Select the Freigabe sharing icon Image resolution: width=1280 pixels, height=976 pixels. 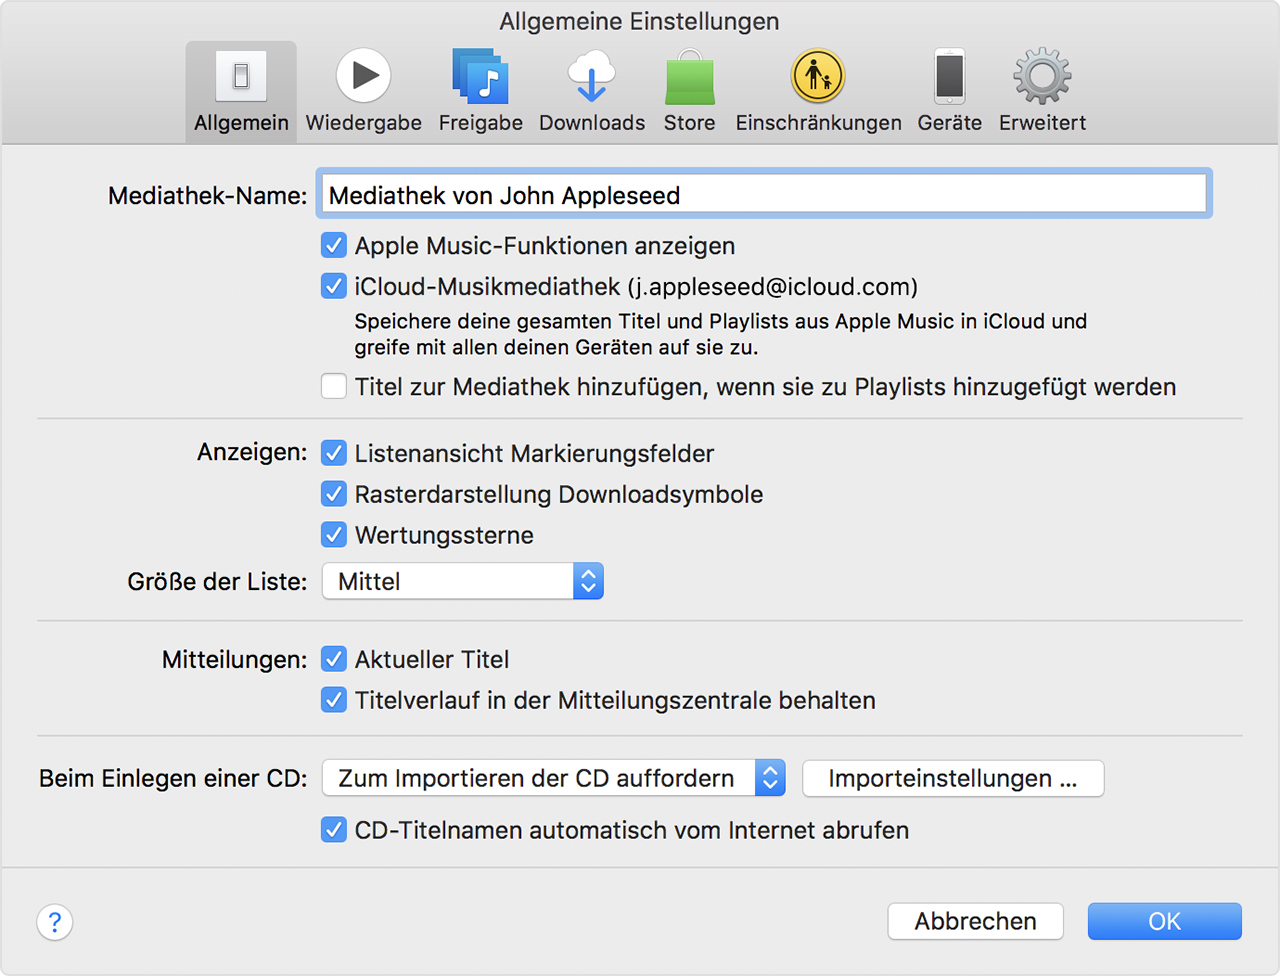click(480, 77)
